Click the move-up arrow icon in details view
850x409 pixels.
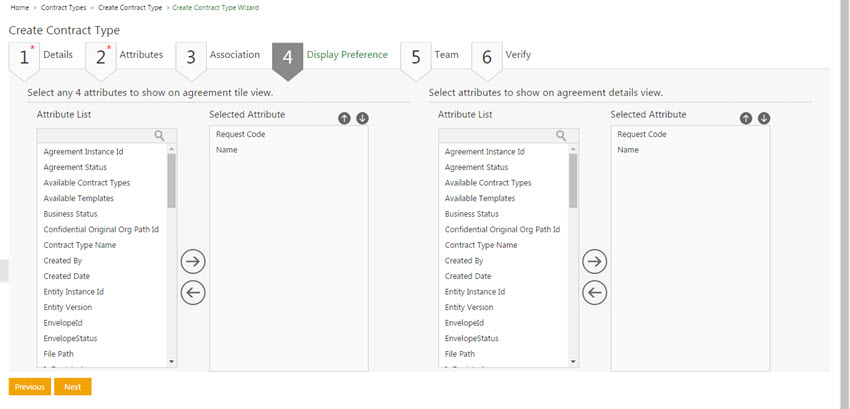click(x=745, y=118)
